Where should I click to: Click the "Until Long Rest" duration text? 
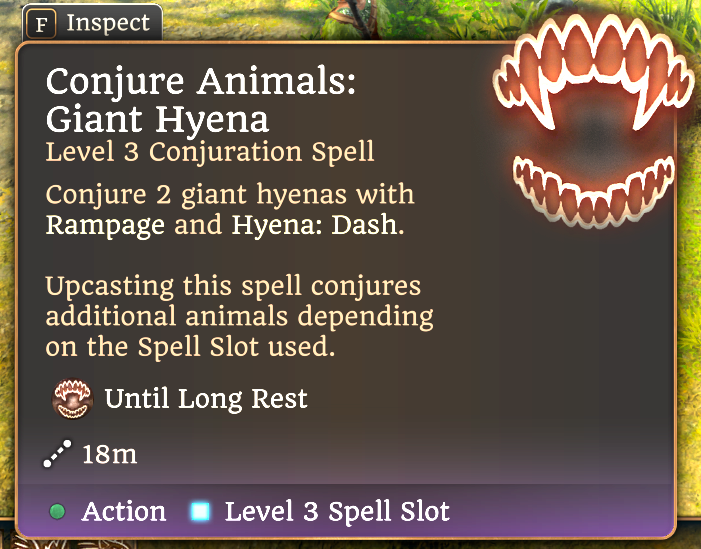206,400
